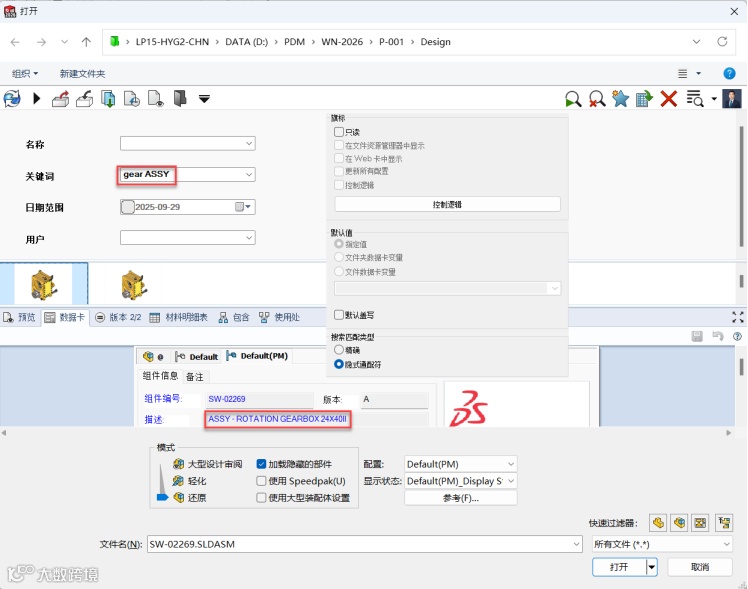
Task: Start search with green-arrow magnifier icon
Action: pos(572,99)
